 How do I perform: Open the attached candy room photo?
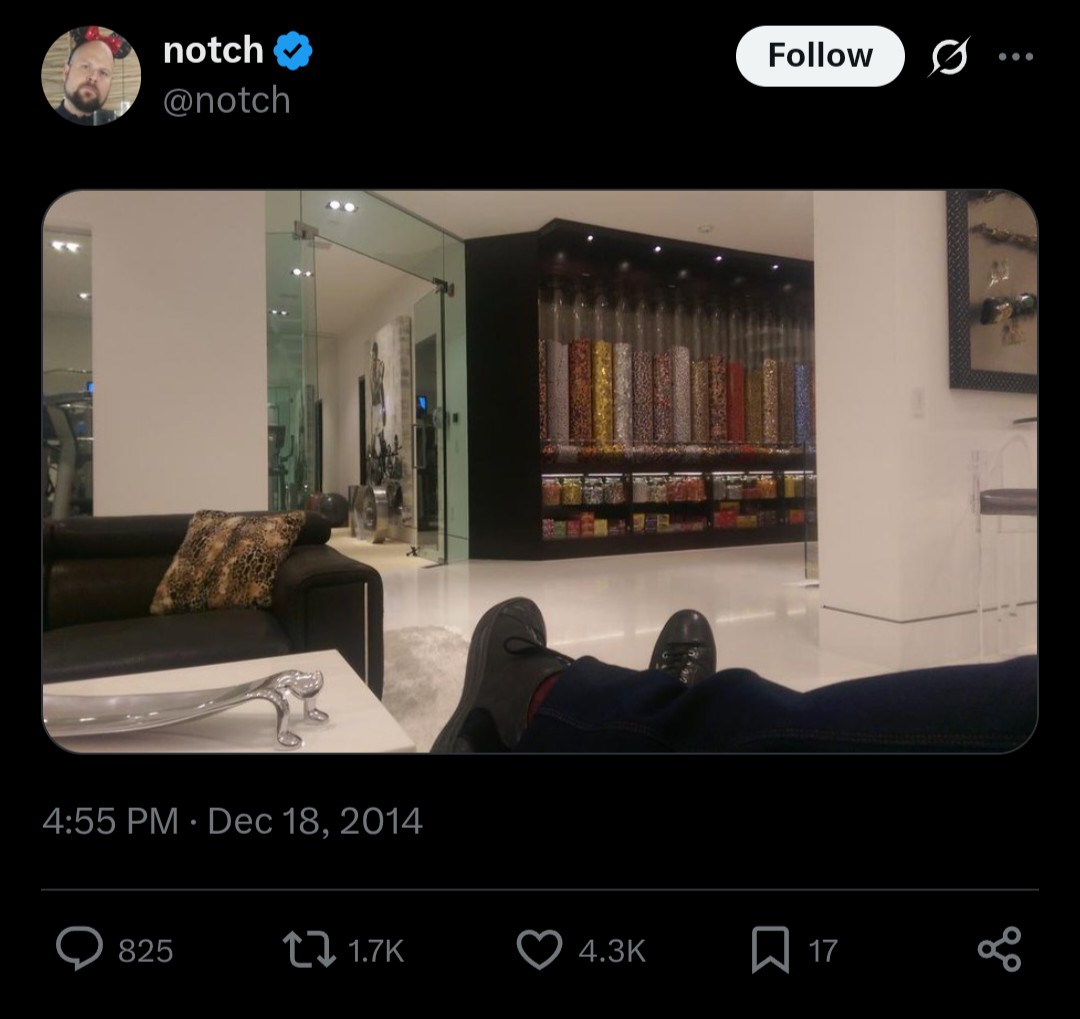(x=540, y=471)
